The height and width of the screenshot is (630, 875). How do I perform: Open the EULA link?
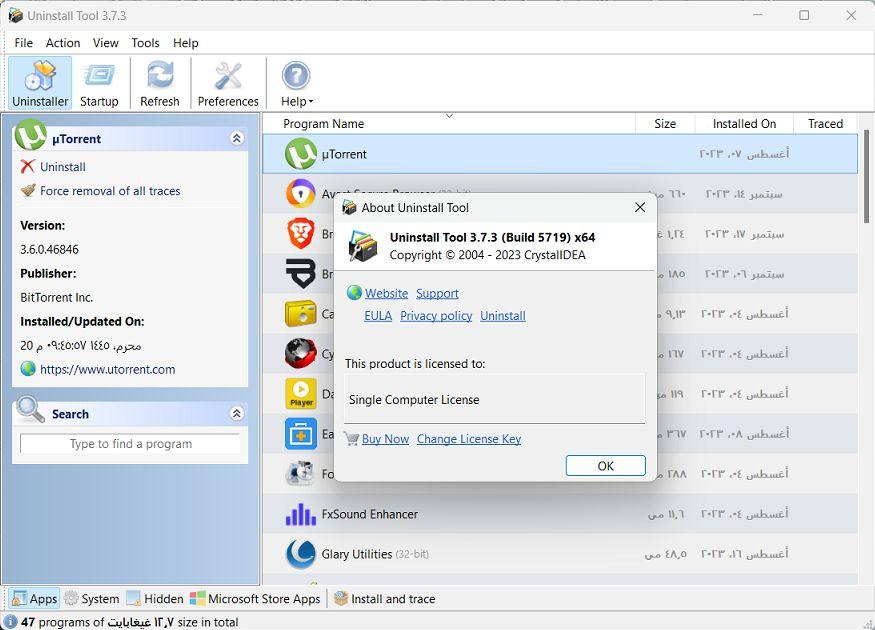click(x=378, y=315)
